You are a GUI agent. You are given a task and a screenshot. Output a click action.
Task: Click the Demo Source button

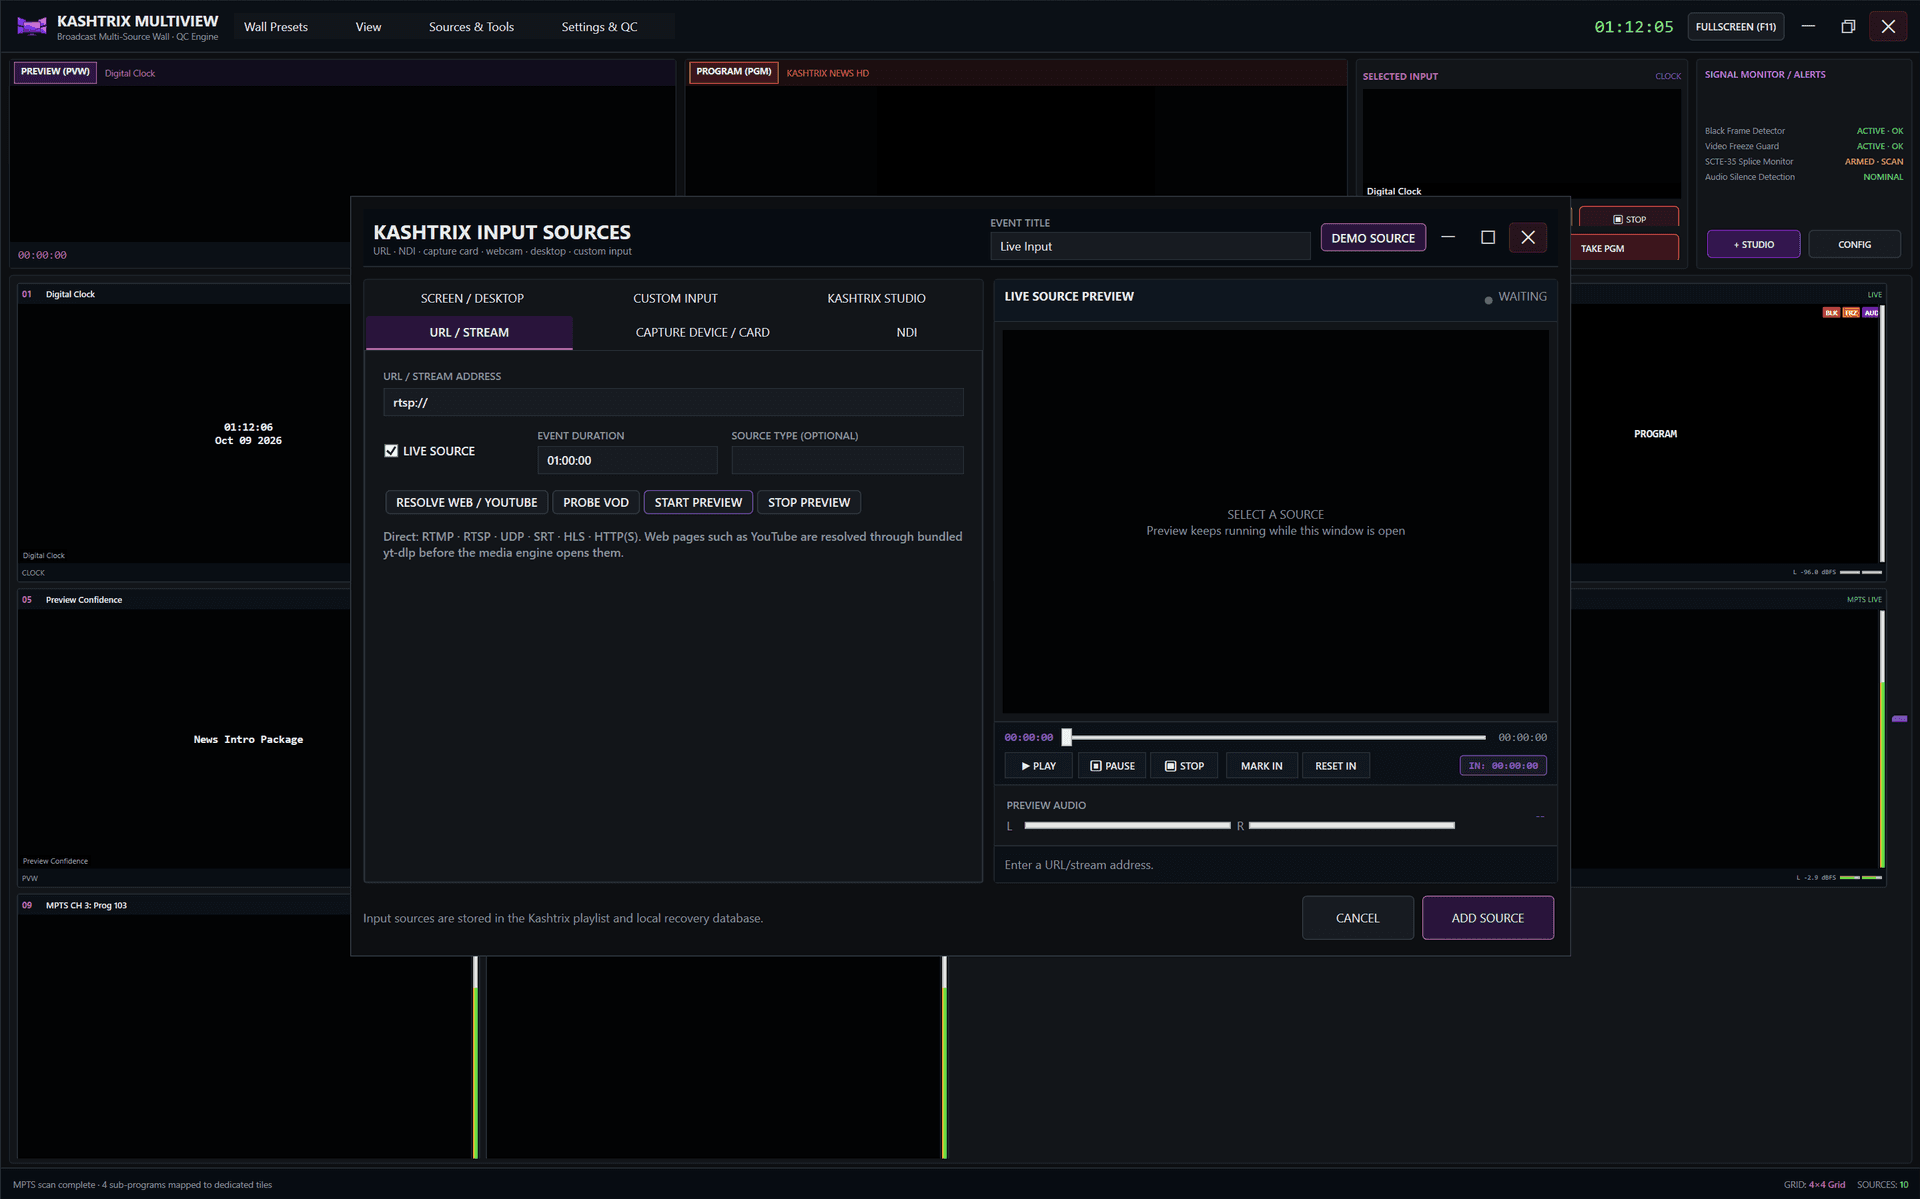pyautogui.click(x=1373, y=238)
